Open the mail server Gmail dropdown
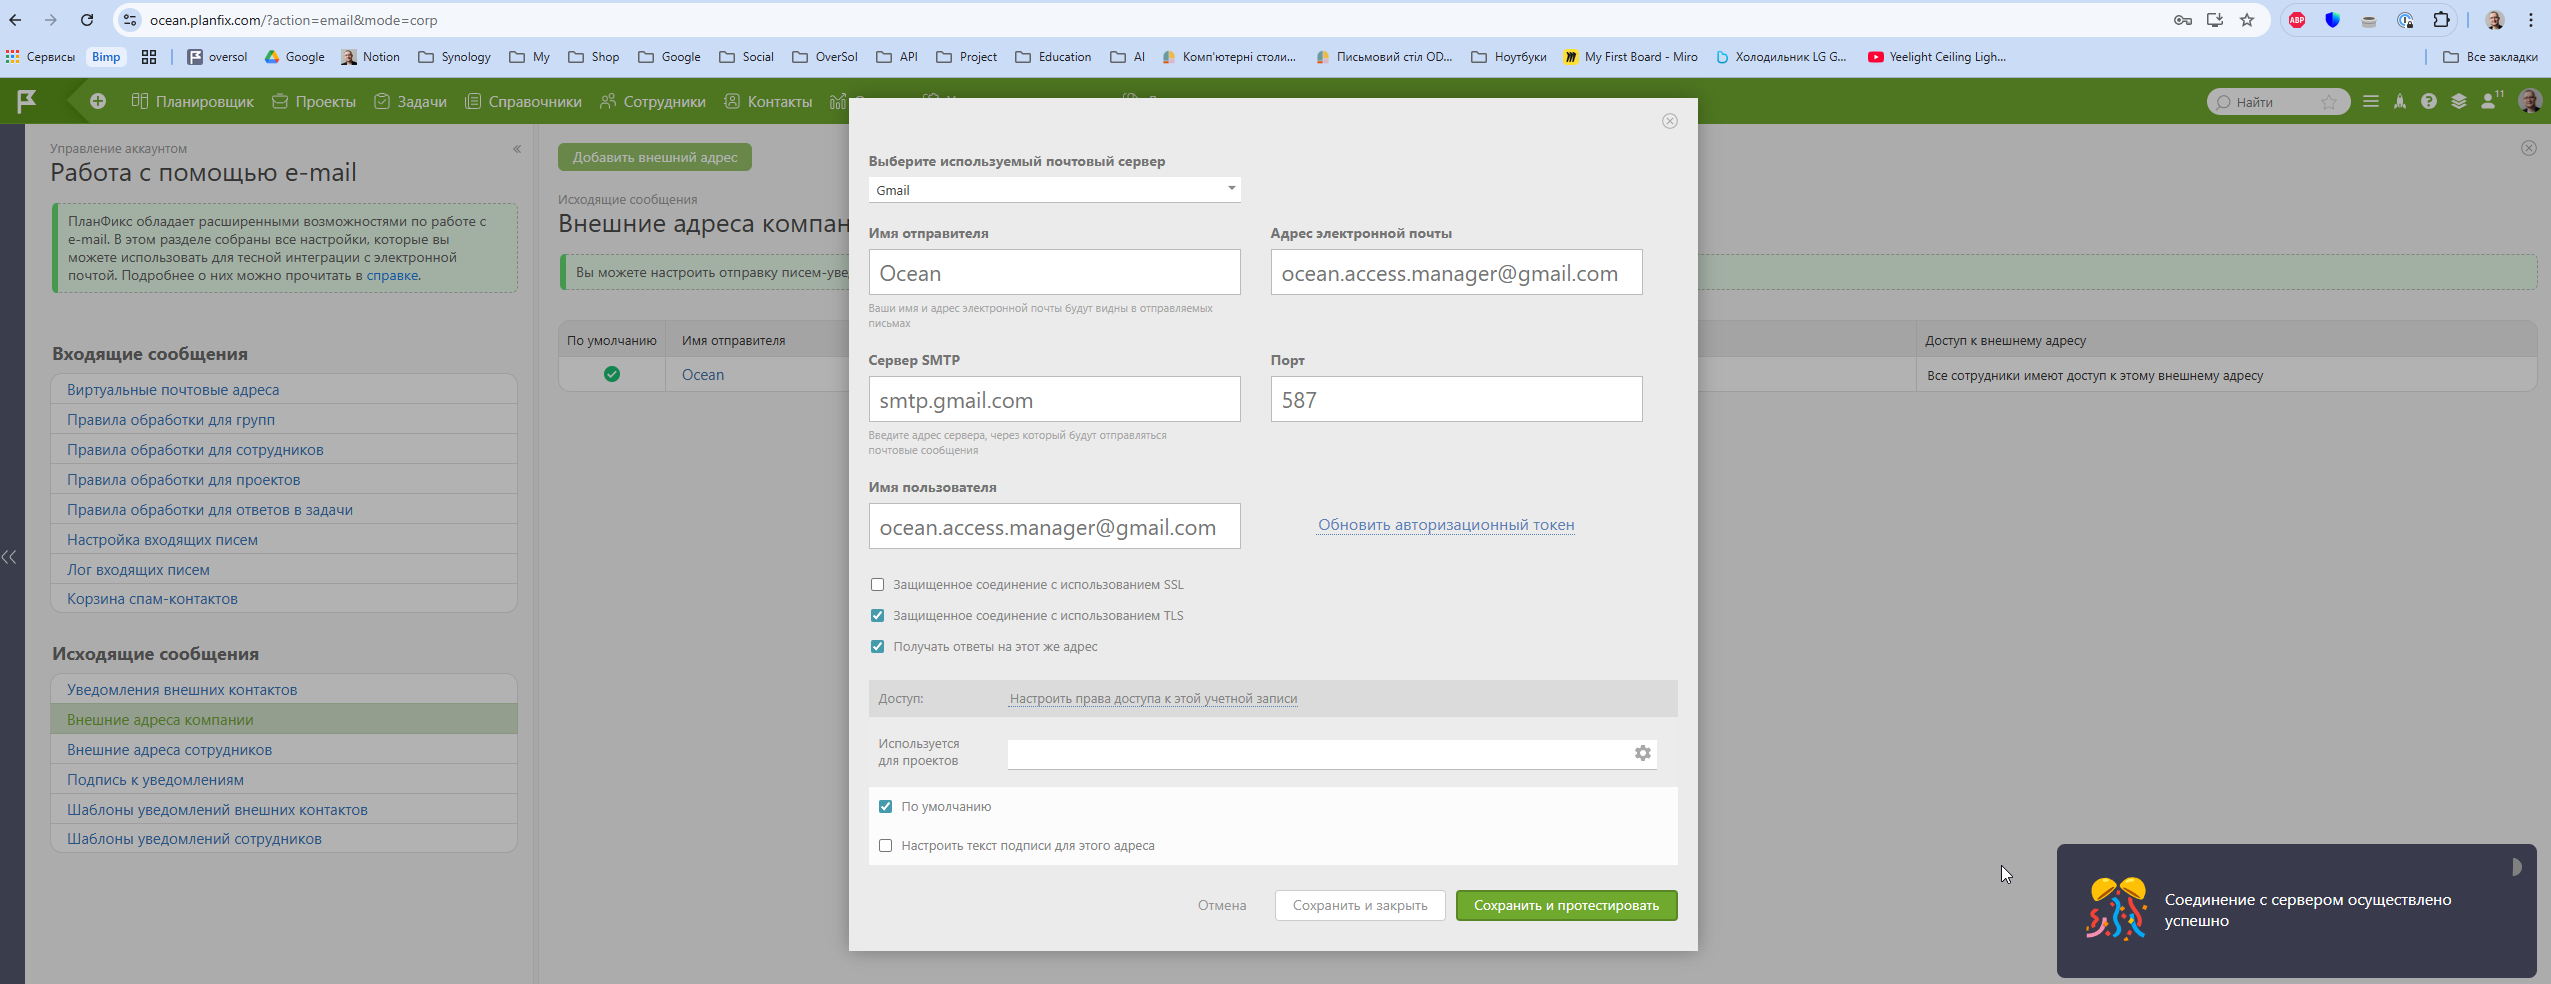Screen dimensions: 2551x984 click(1054, 190)
